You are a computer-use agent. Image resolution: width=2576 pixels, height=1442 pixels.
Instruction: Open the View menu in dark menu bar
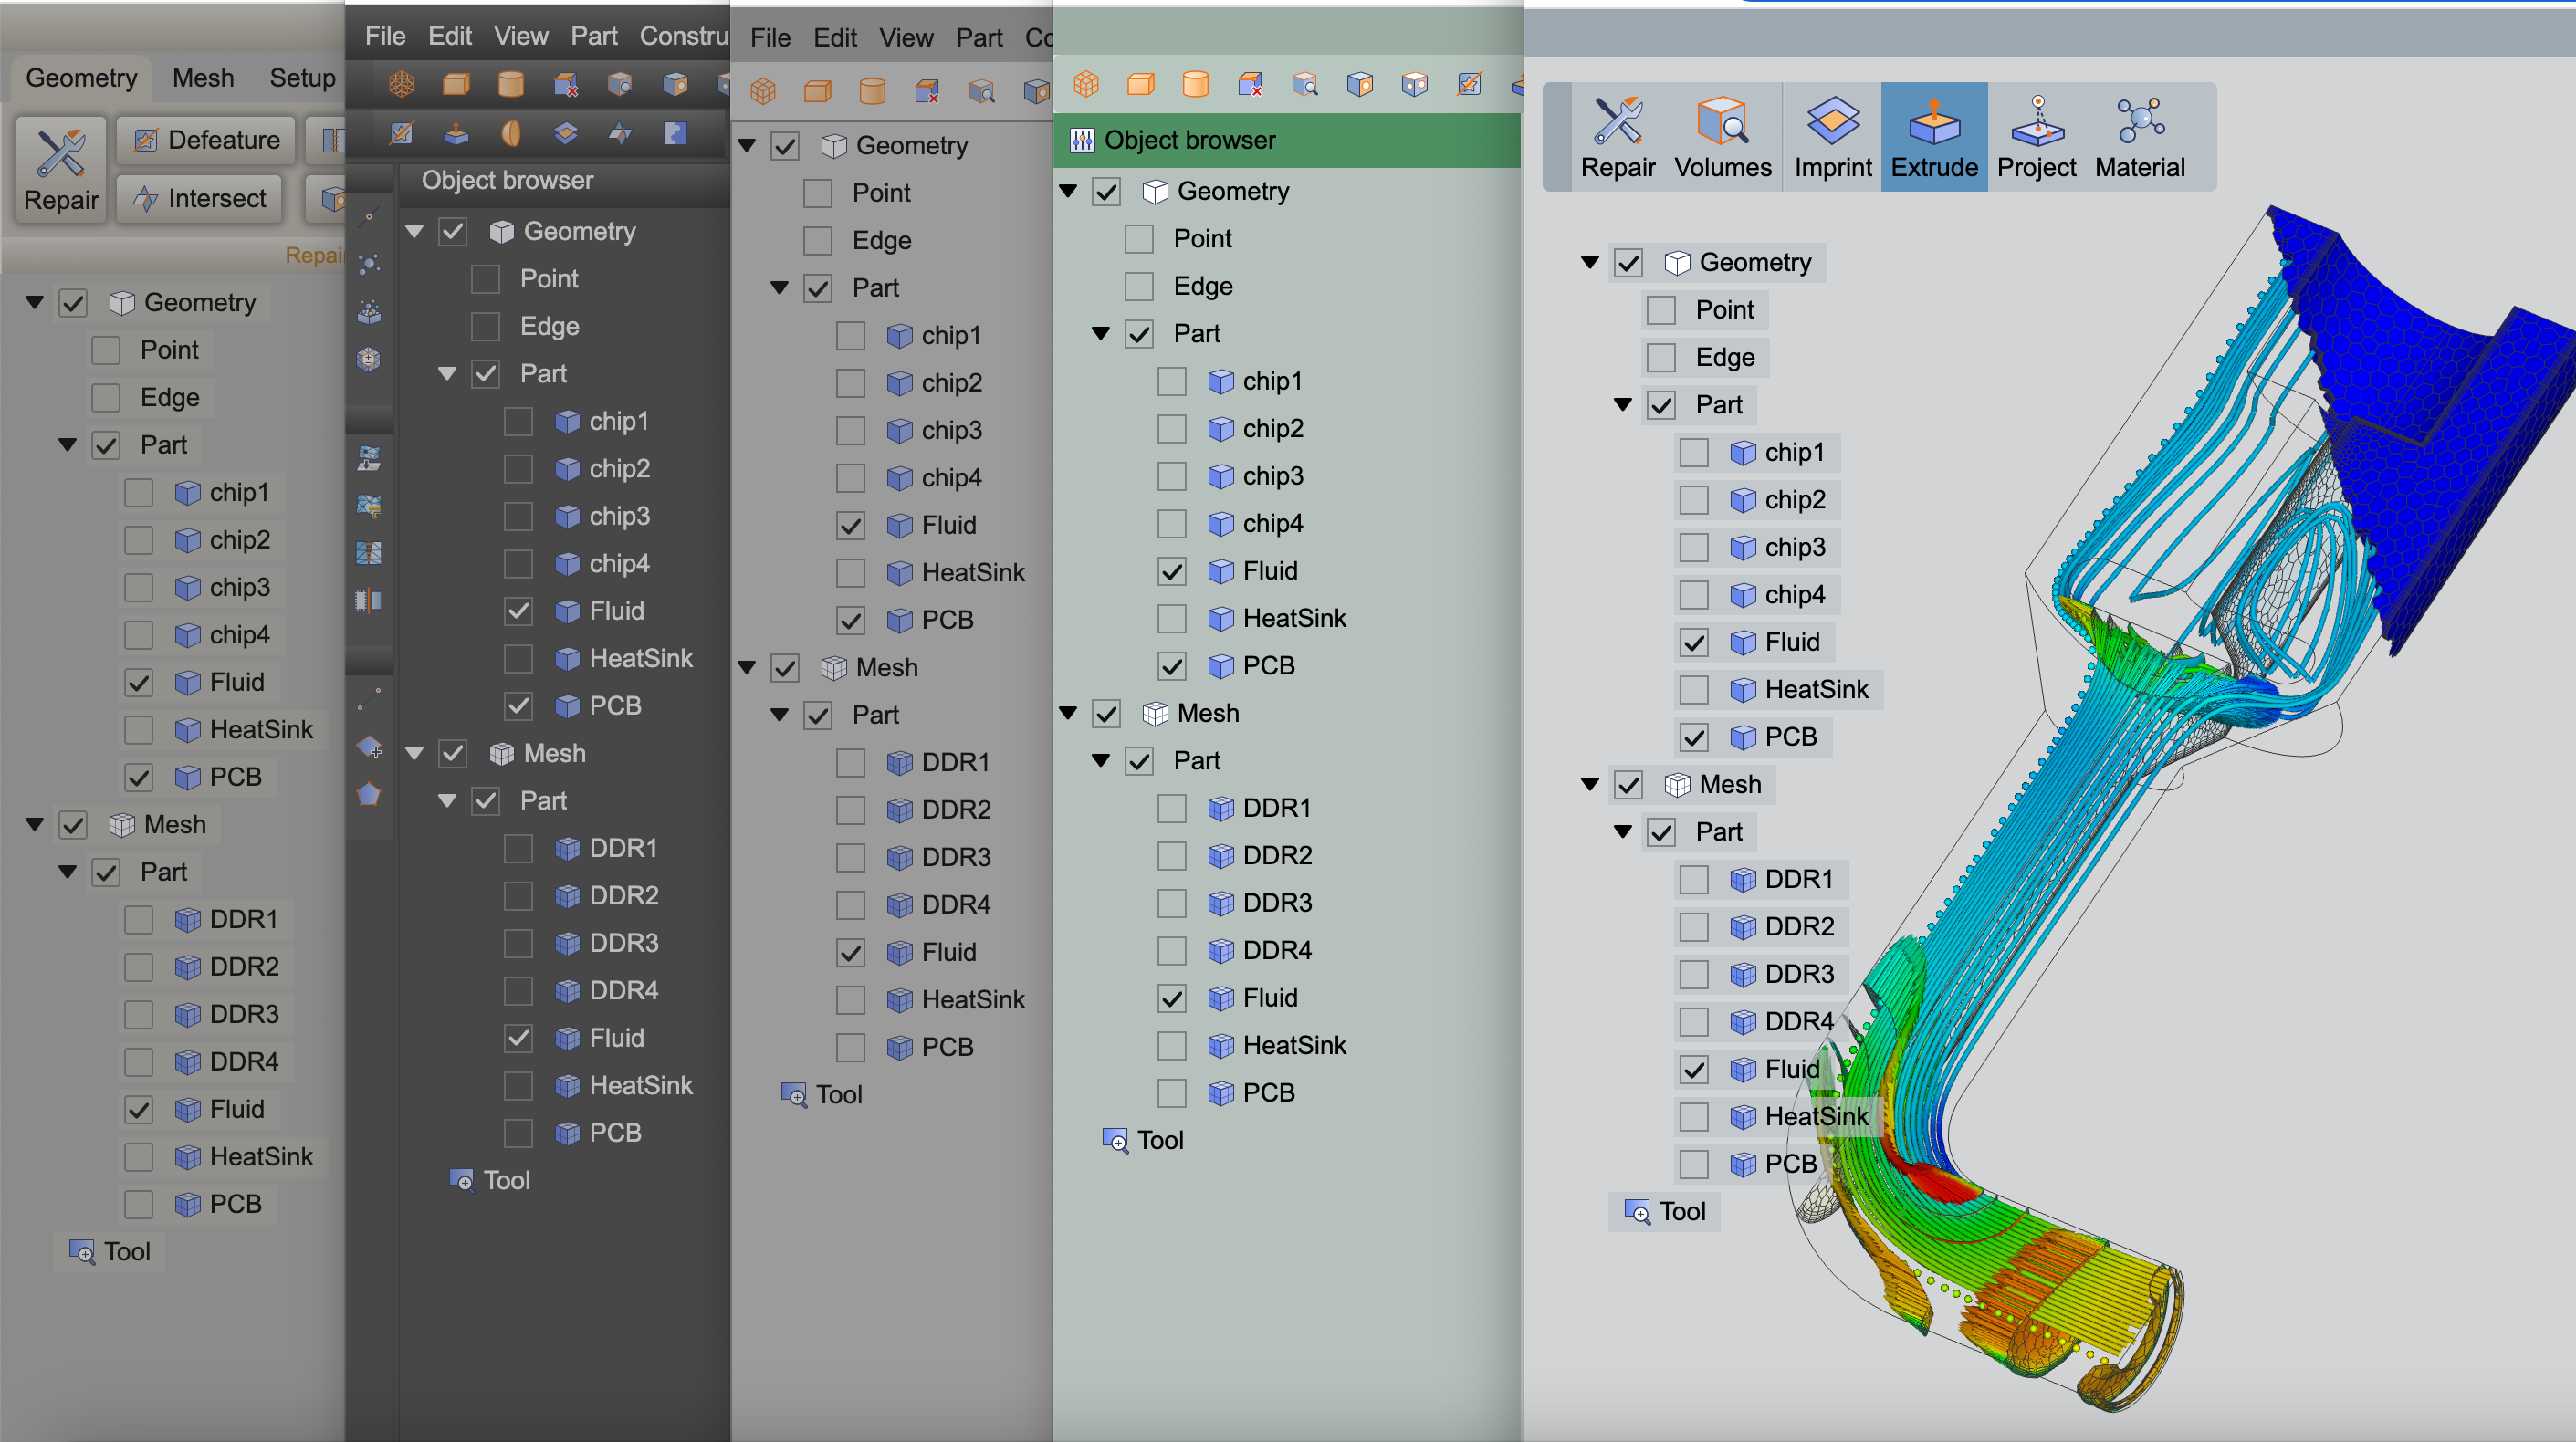pos(520,36)
